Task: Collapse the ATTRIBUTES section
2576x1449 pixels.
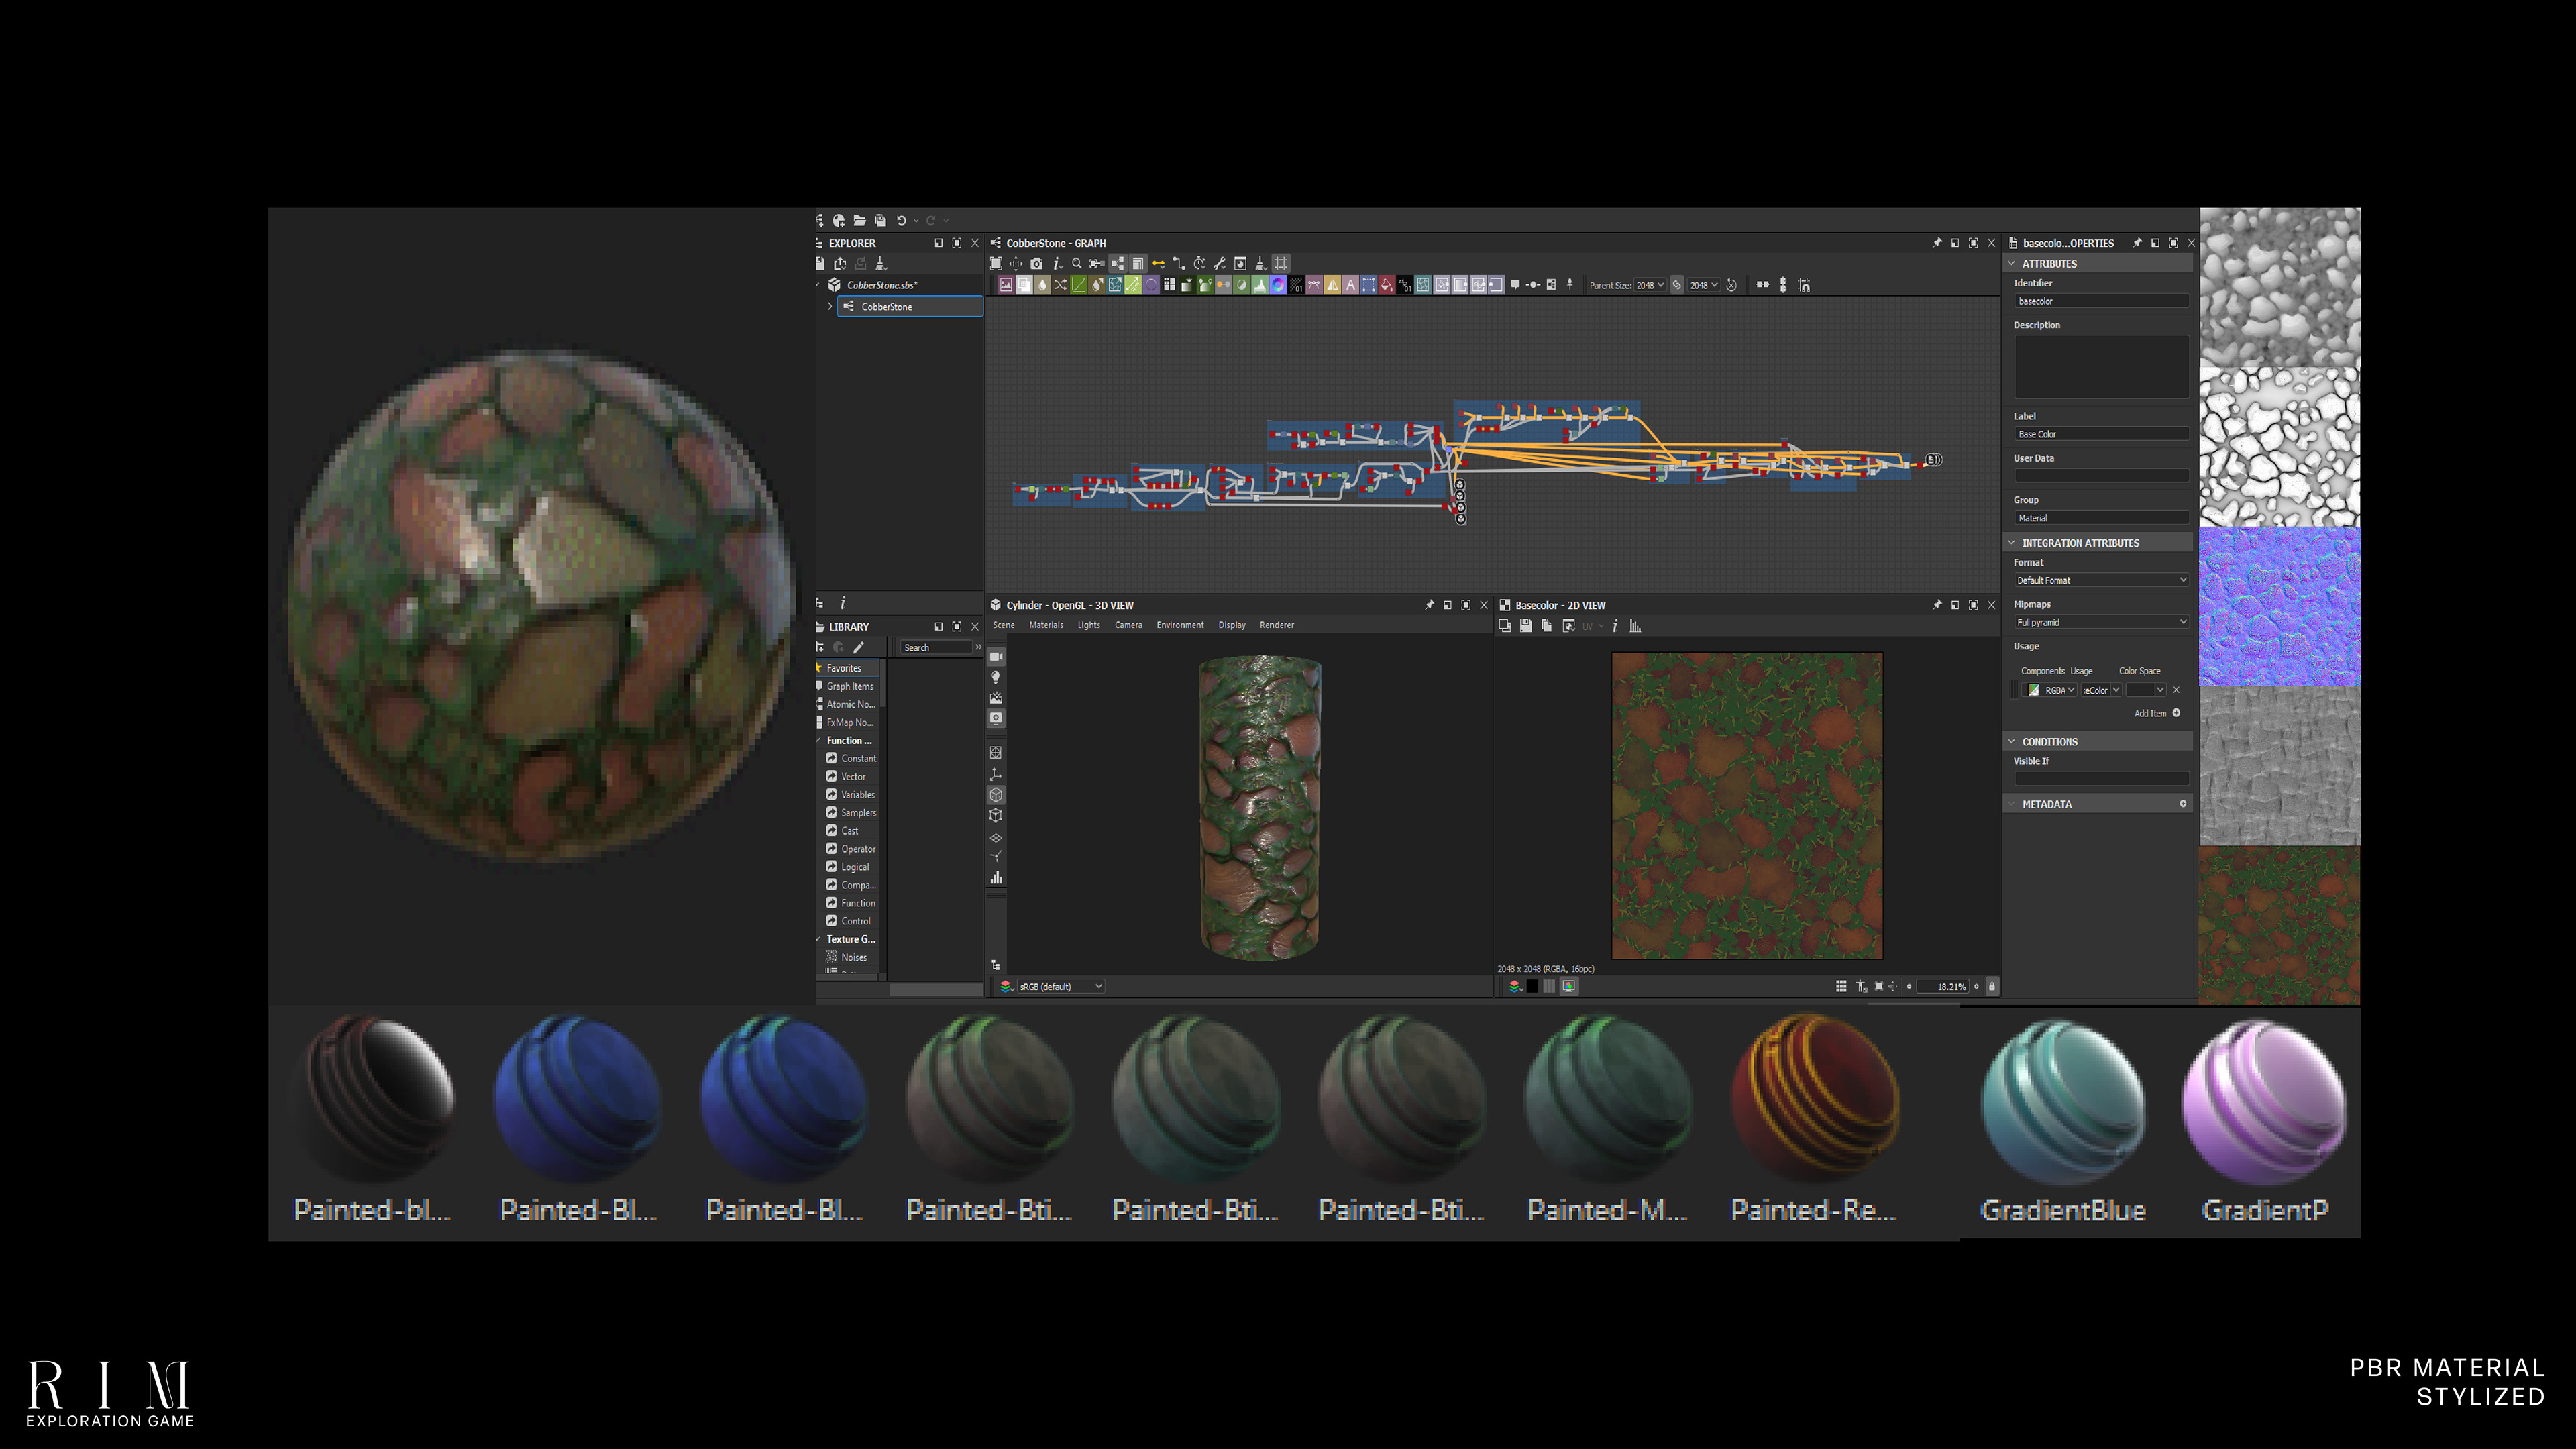Action: [x=2012, y=264]
